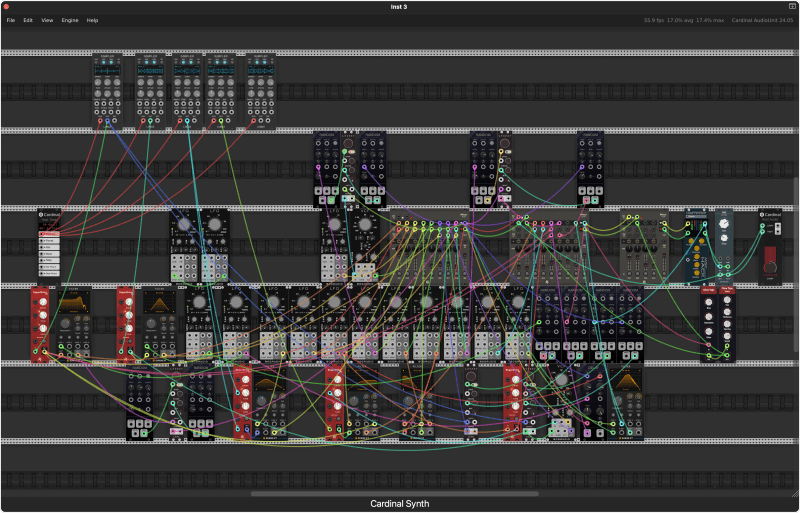Screen dimensions: 800x513
Task: Click the large knob on the leftmost LFO module
Action: [185, 225]
